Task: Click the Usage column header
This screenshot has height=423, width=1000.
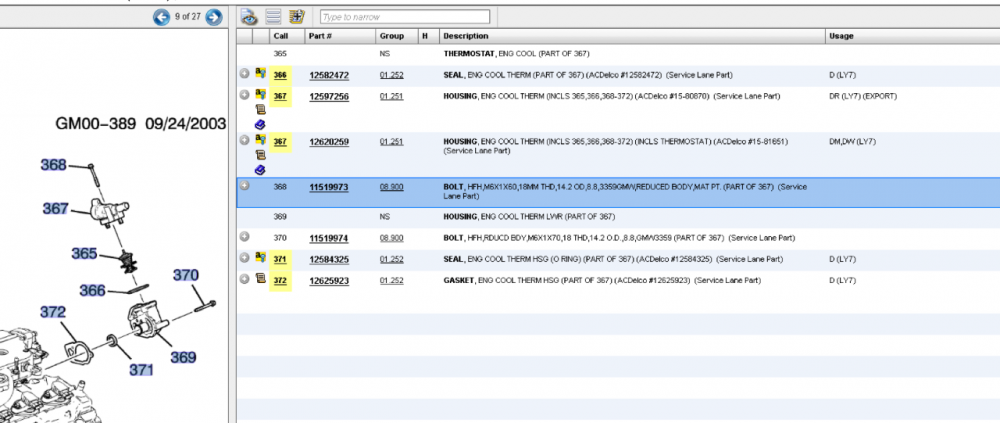Action: pyautogui.click(x=841, y=36)
